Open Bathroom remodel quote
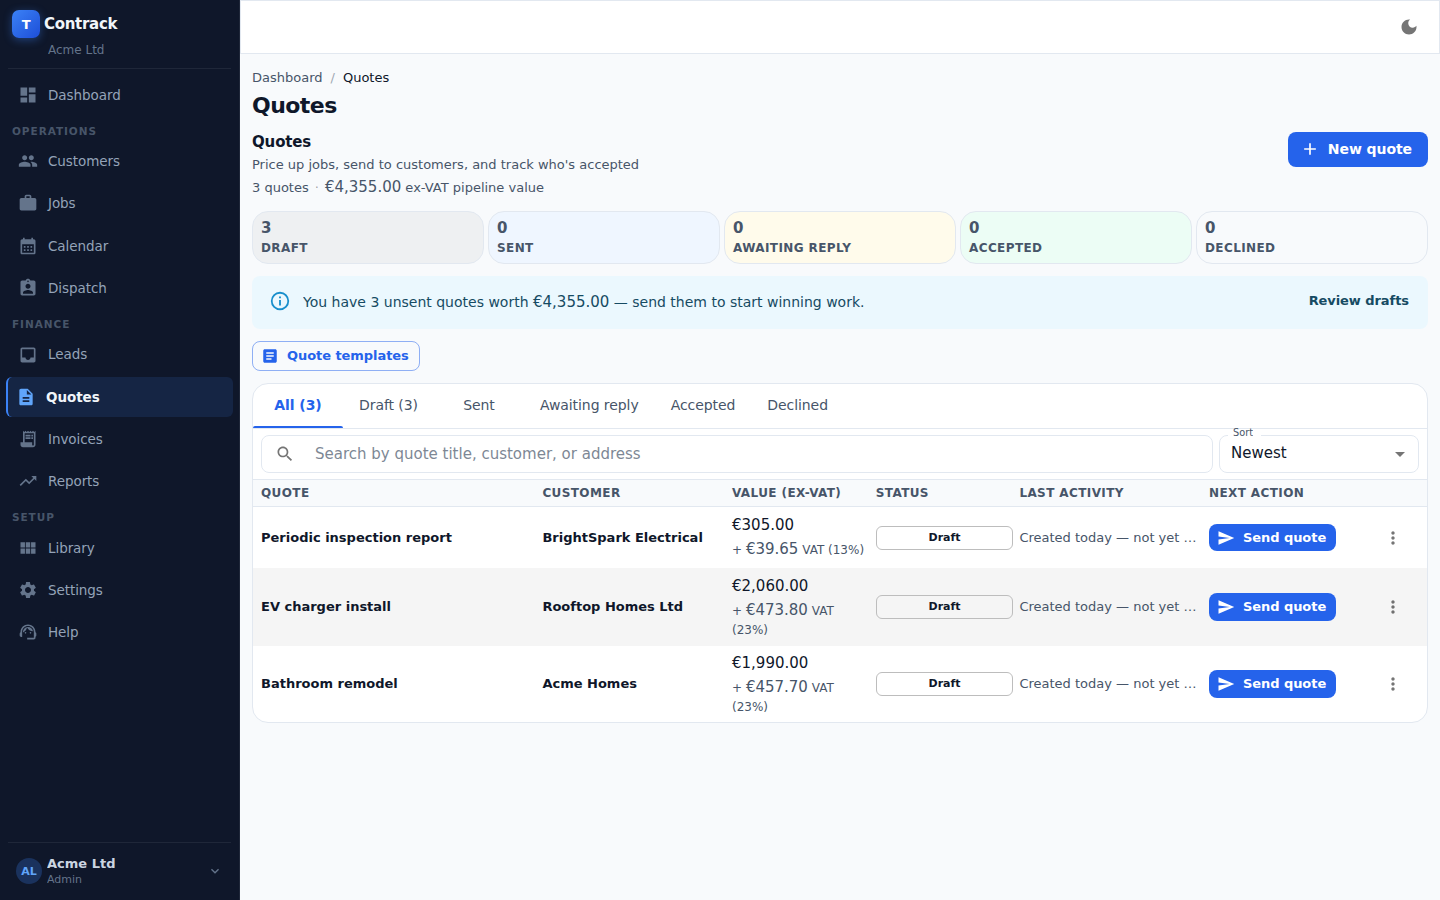Image resolution: width=1440 pixels, height=900 pixels. [329, 684]
